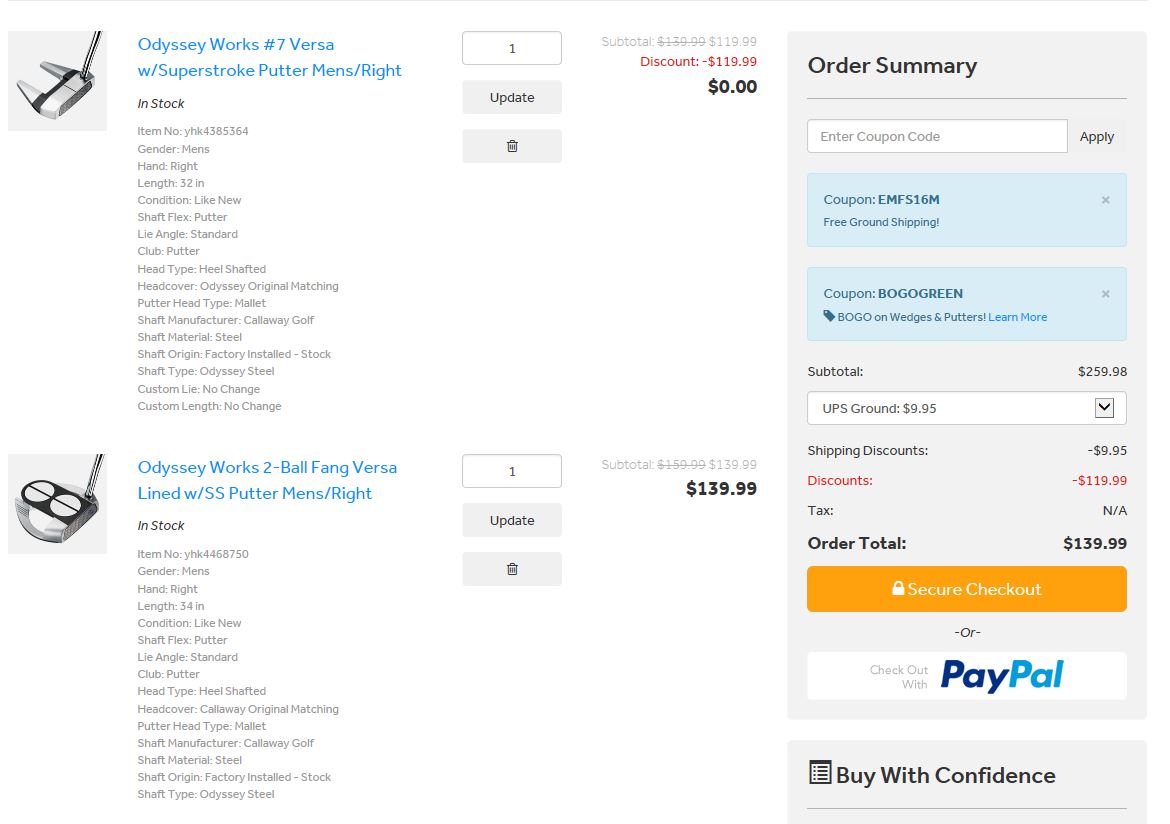Update quantity for Odyssey Works #7 Versa

coord(512,98)
